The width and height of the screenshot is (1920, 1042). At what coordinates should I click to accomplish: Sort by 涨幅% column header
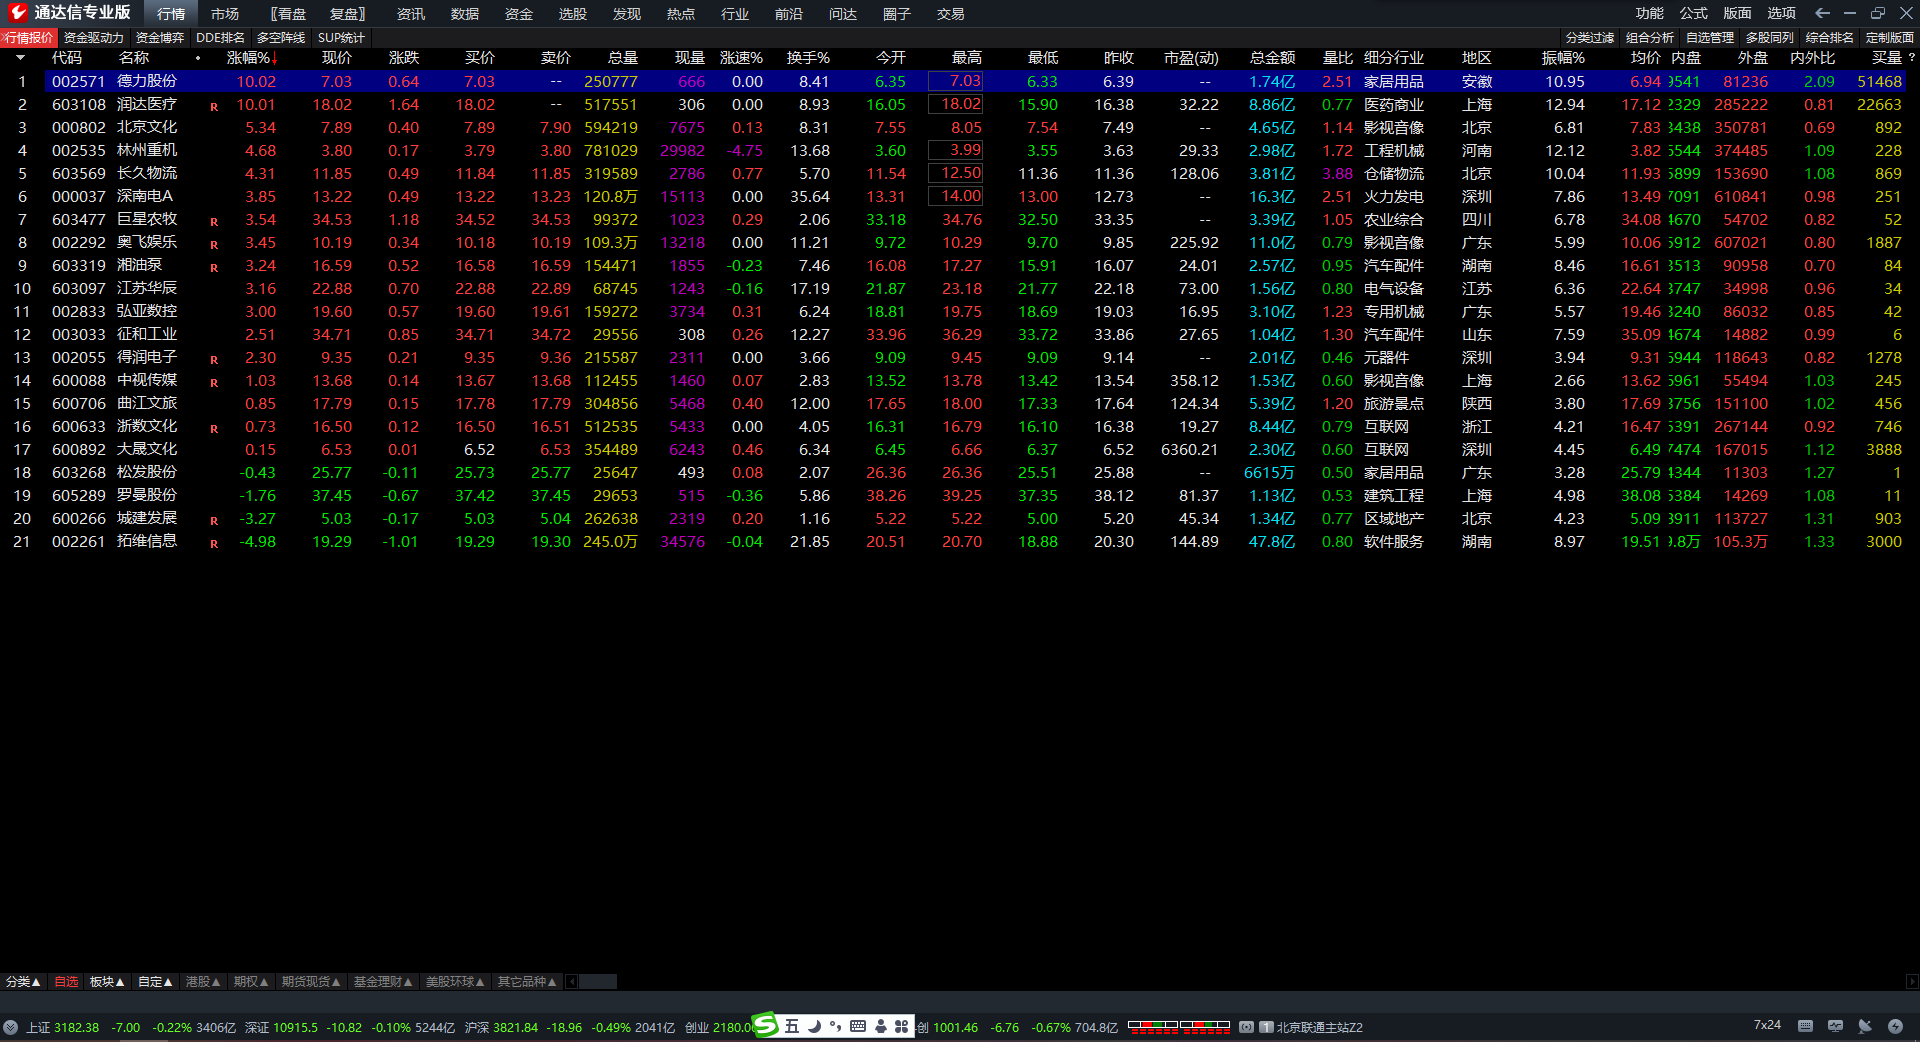pyautogui.click(x=251, y=58)
